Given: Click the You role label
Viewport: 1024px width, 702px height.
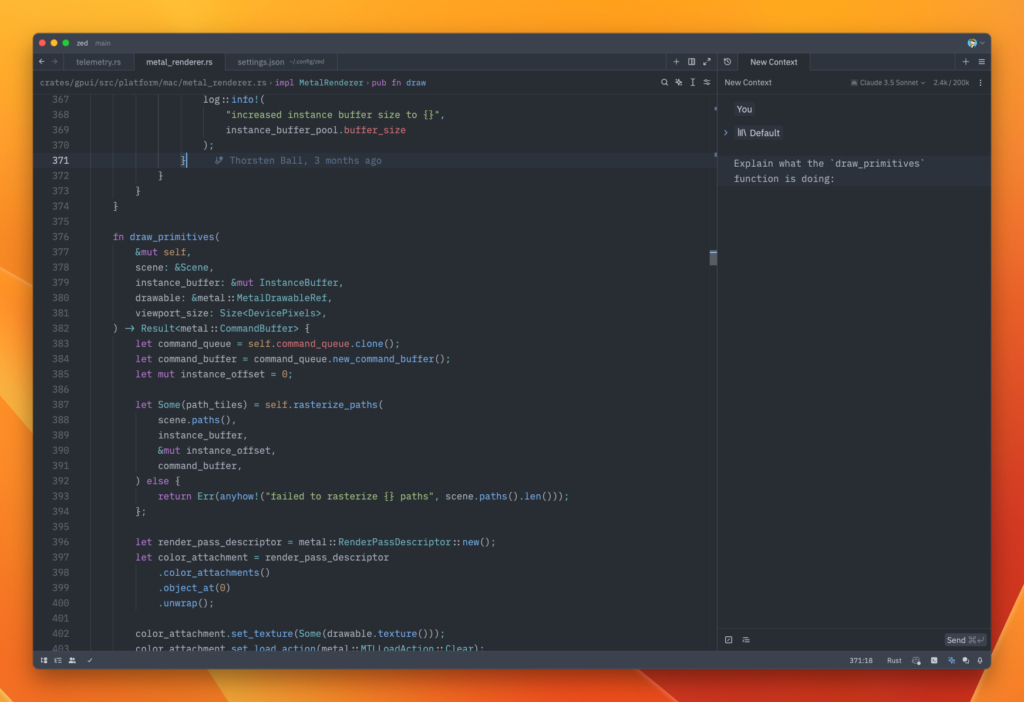Looking at the screenshot, I should (x=744, y=109).
